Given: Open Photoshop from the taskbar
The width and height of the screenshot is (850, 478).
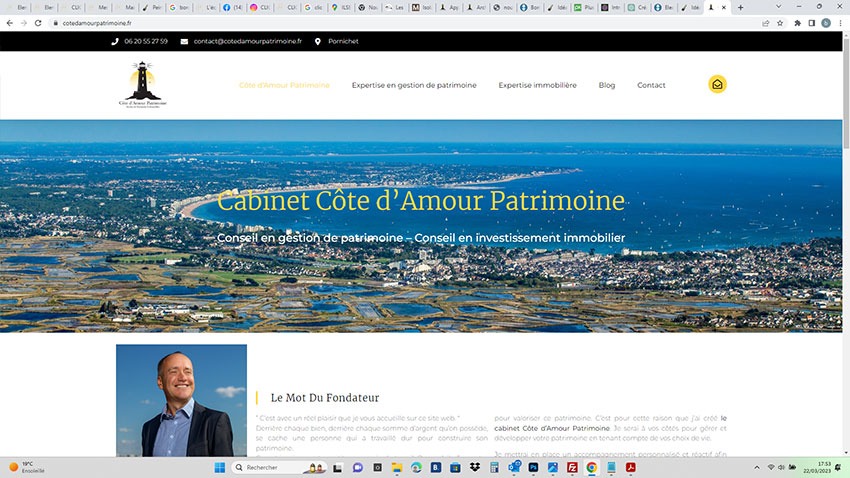Looking at the screenshot, I should (533, 468).
